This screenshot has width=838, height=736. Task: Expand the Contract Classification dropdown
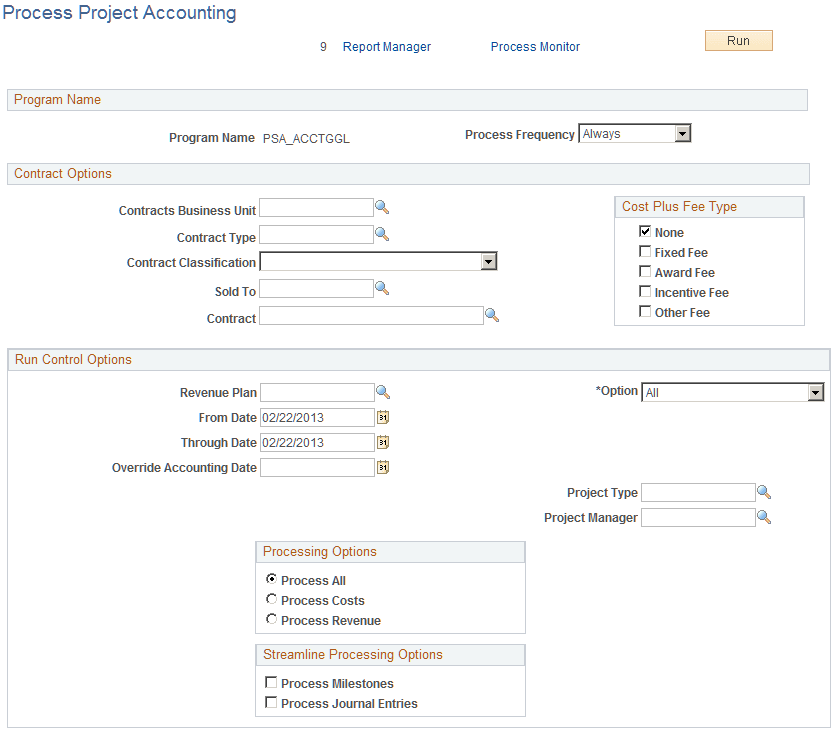point(489,261)
